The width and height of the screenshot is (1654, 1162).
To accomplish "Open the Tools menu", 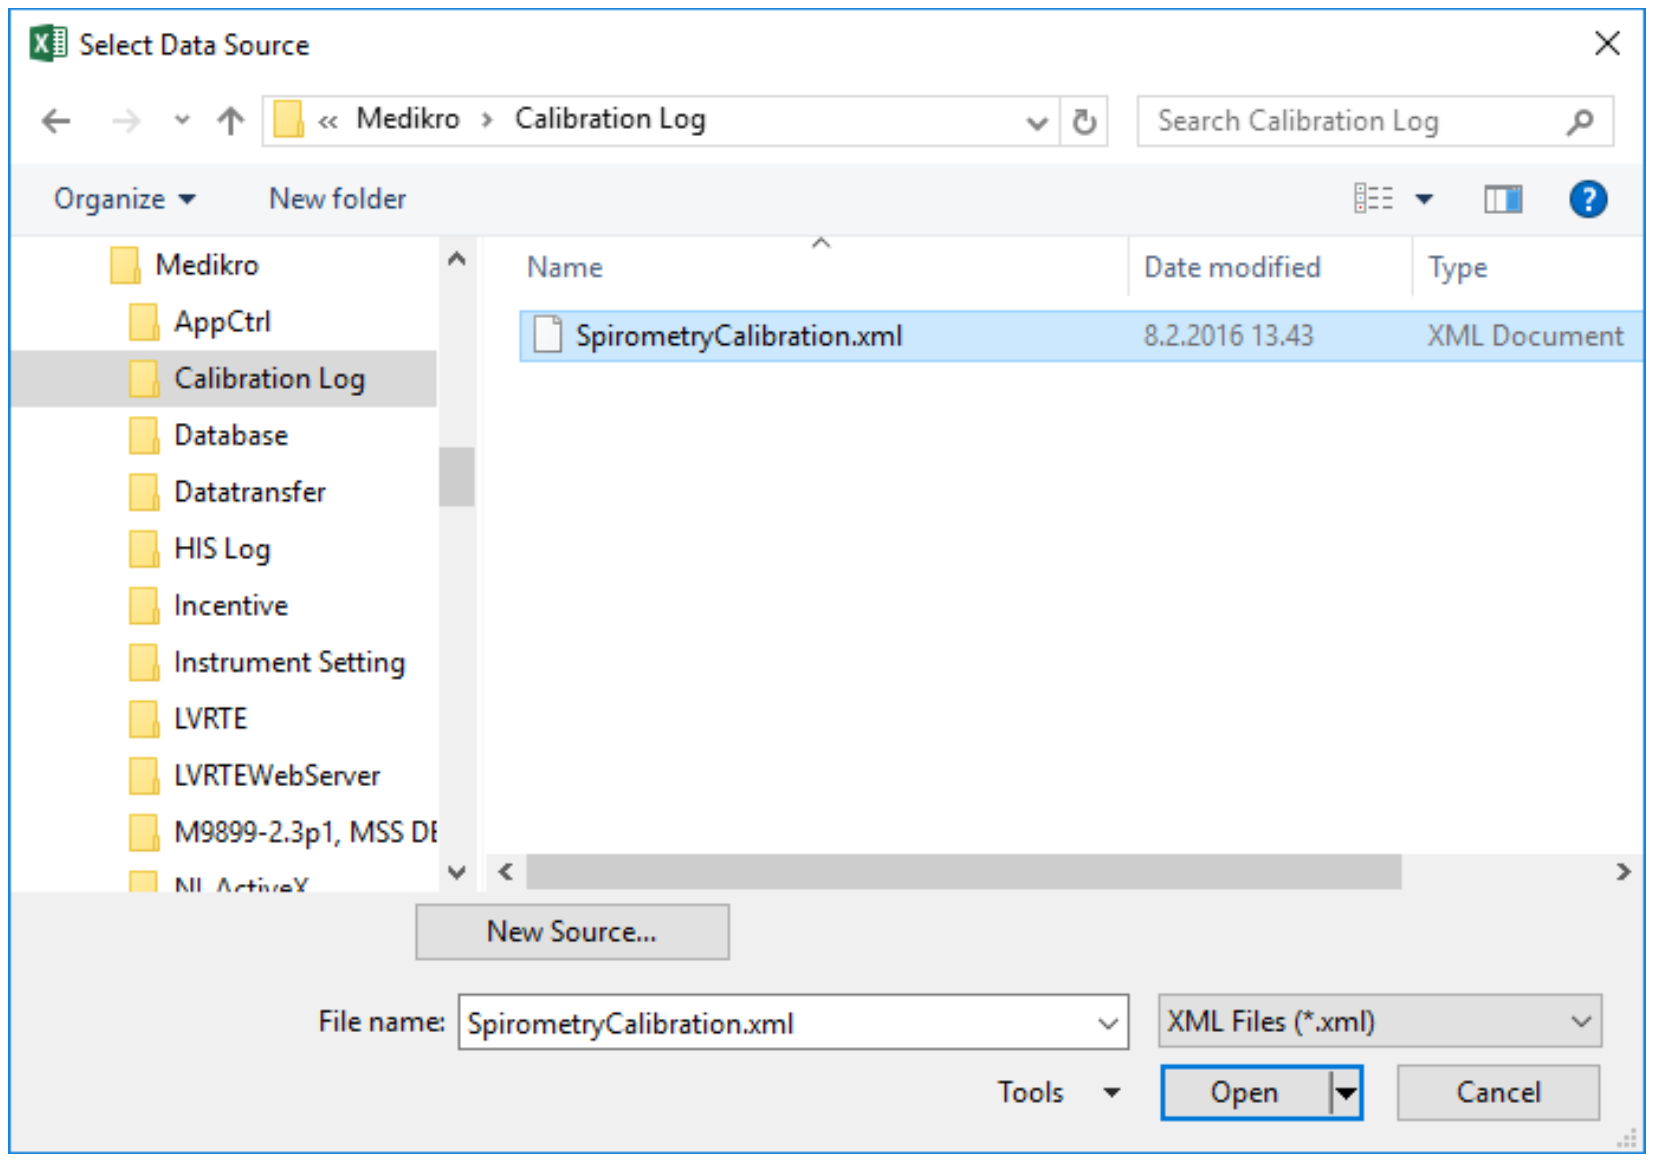I will coord(1056,1092).
